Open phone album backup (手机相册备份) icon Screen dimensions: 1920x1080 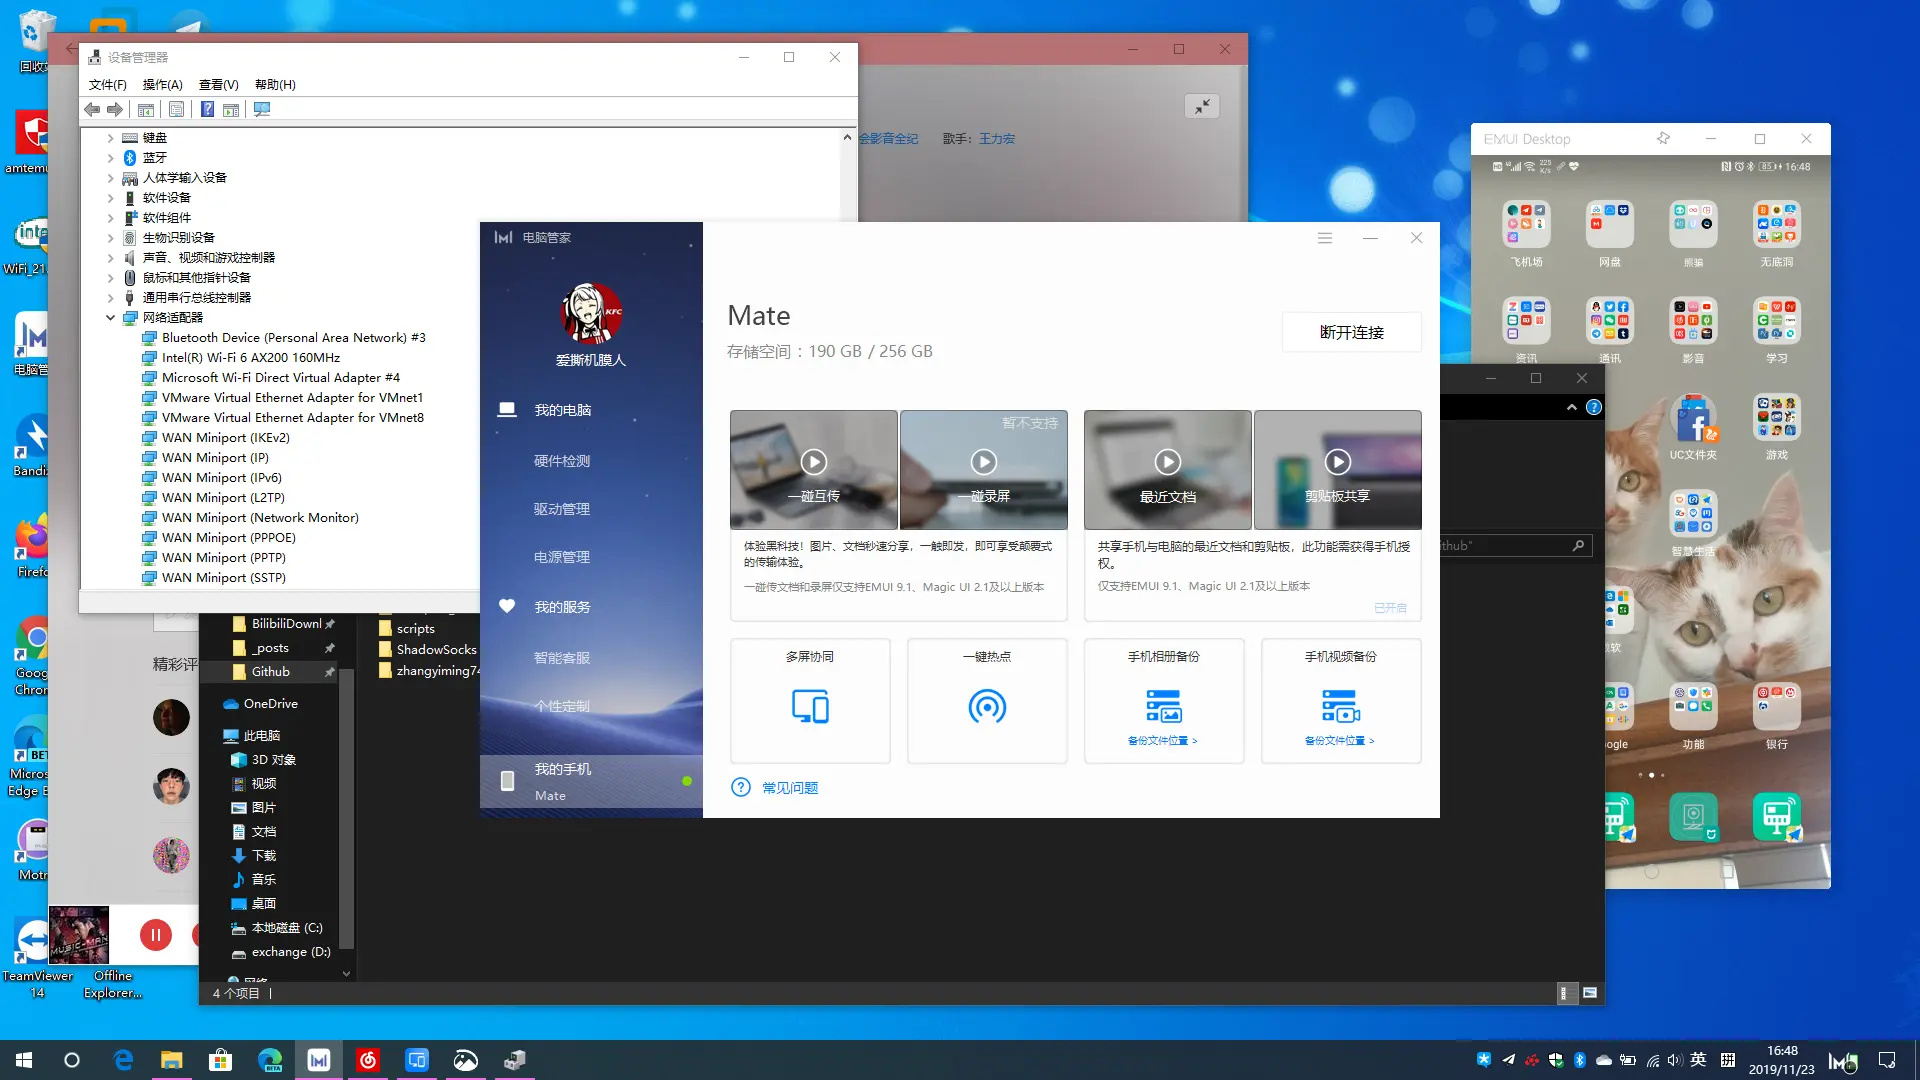[1164, 706]
